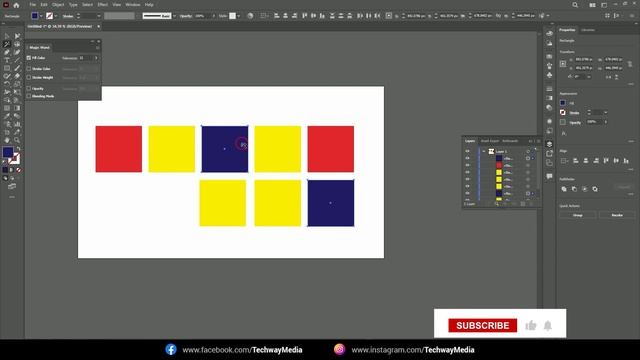Image resolution: width=640 pixels, height=360 pixels.
Task: Select the Rectangle tool in toolbar
Action: [x=7, y=68]
